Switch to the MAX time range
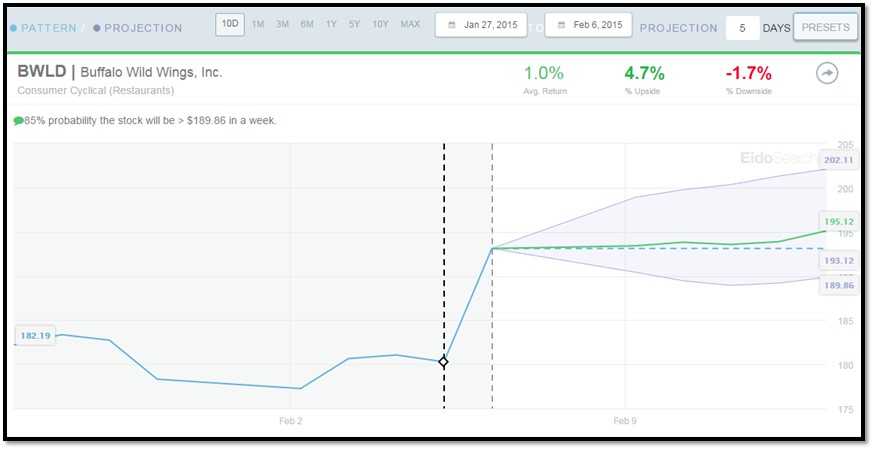 click(410, 25)
